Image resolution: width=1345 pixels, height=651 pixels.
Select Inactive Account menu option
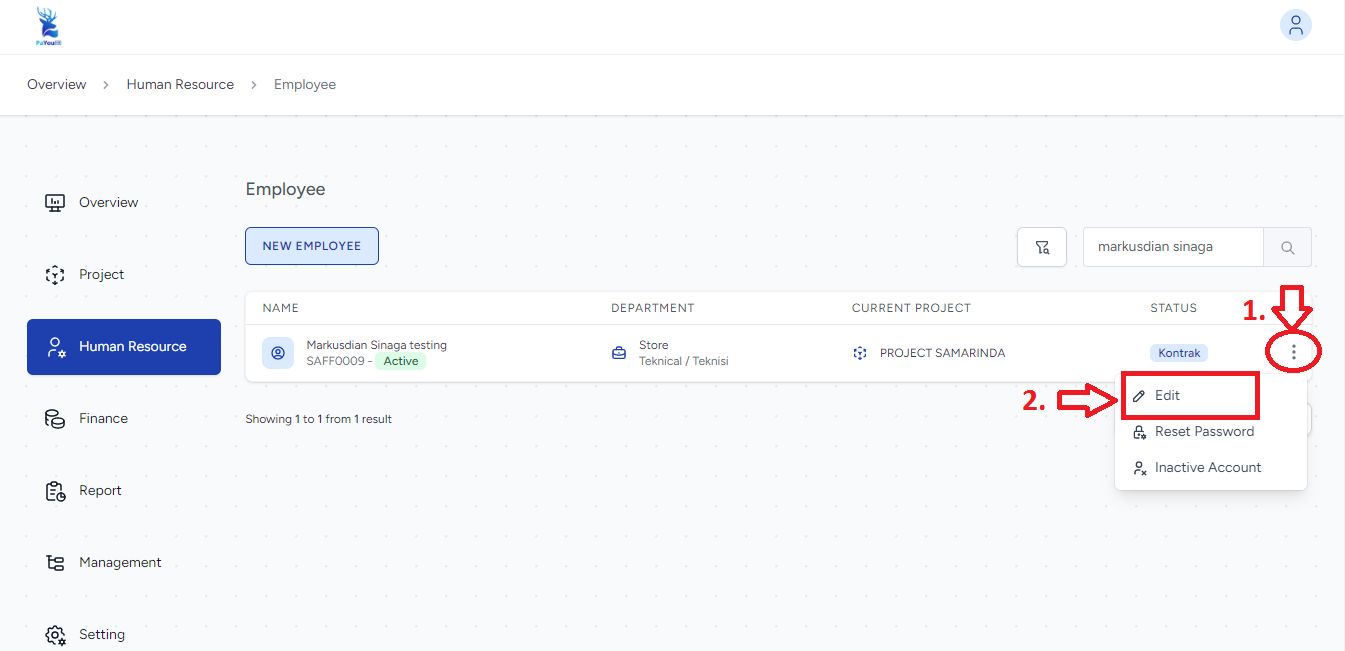click(x=1207, y=468)
